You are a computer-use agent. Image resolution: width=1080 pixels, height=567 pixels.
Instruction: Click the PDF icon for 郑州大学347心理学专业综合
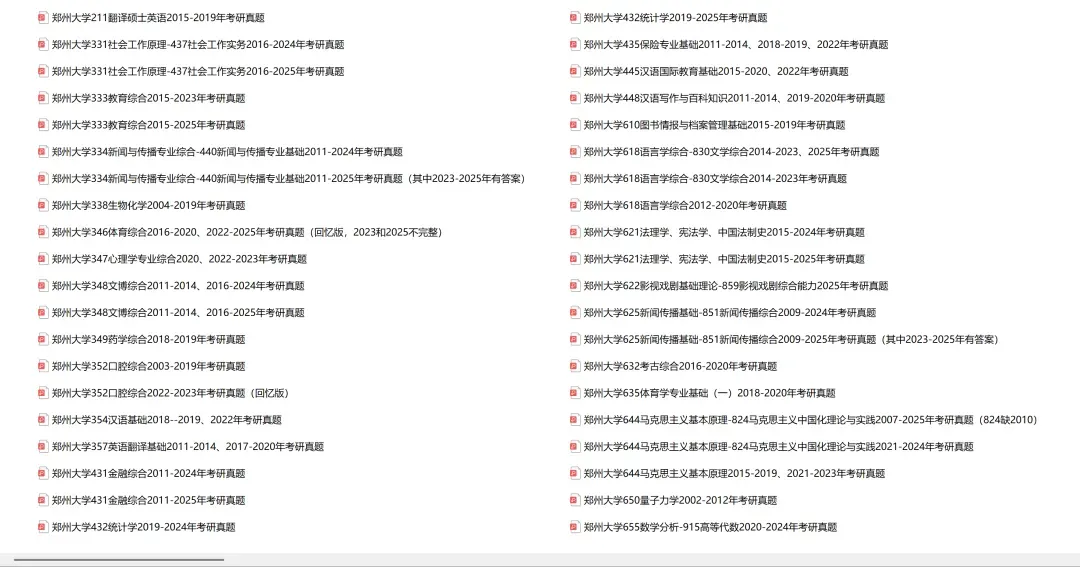(x=43, y=259)
